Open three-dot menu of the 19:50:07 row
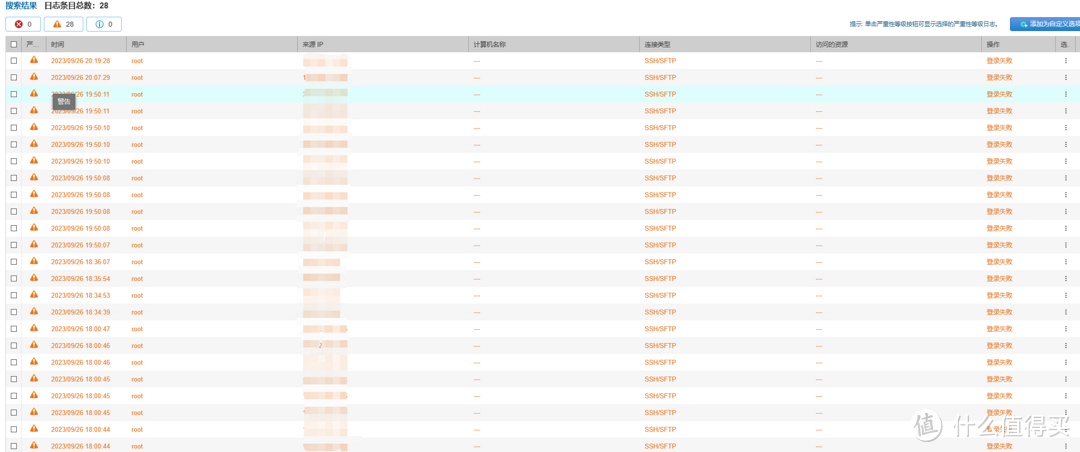 pyautogui.click(x=1065, y=245)
